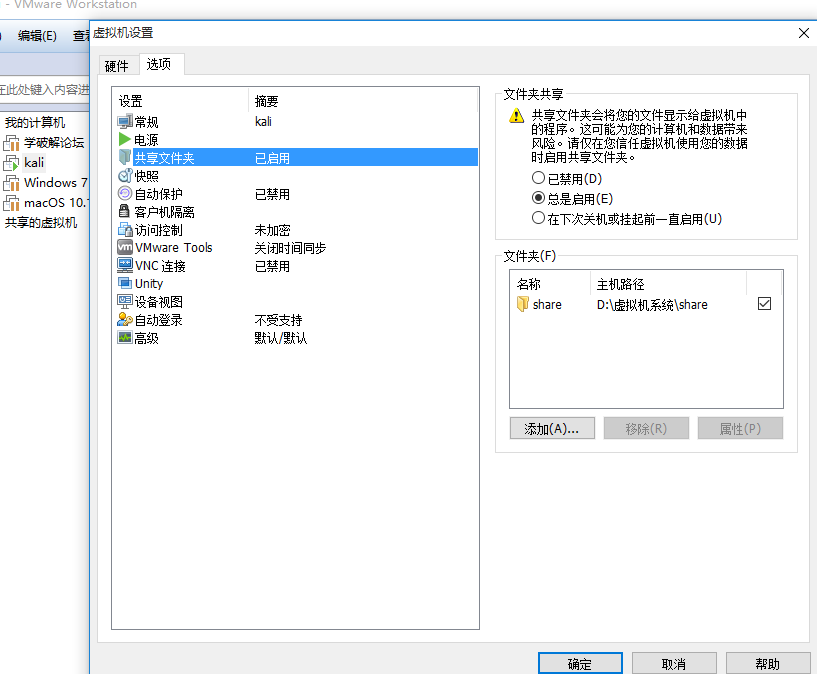
Task: Click the 已启用 summary in highlighted row
Action: coord(272,158)
